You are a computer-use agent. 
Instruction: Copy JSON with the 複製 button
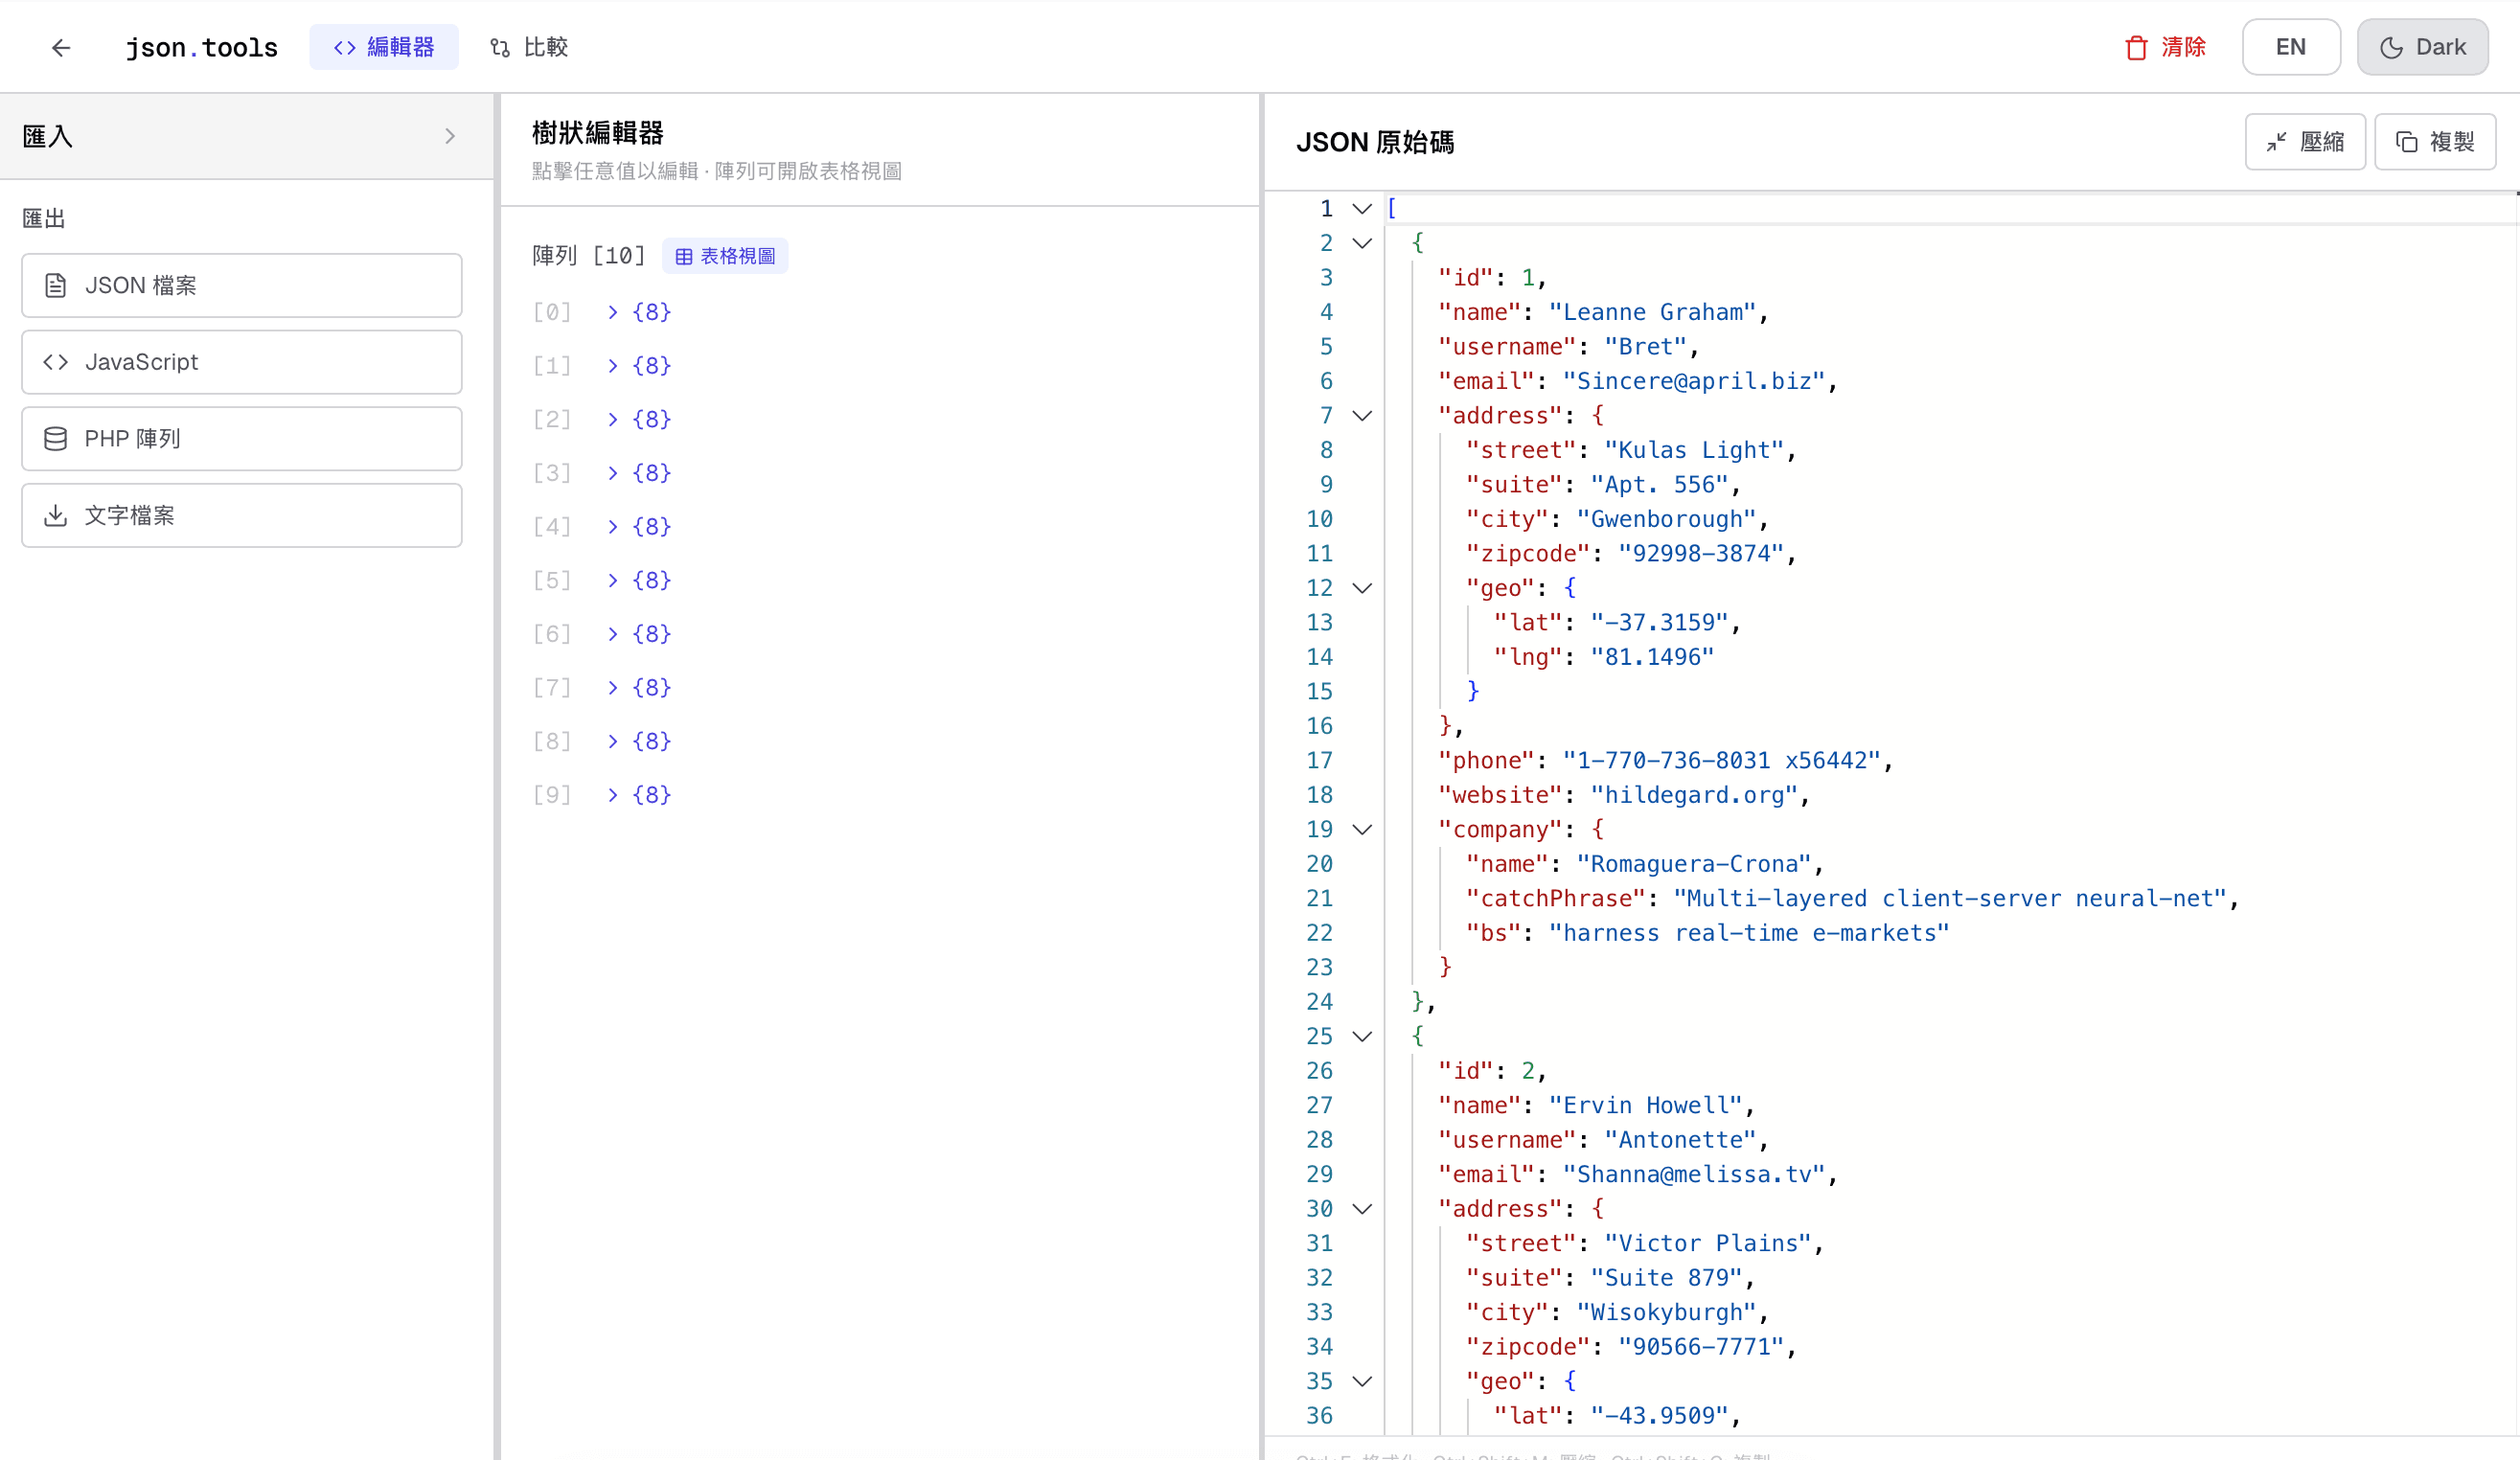point(2435,142)
